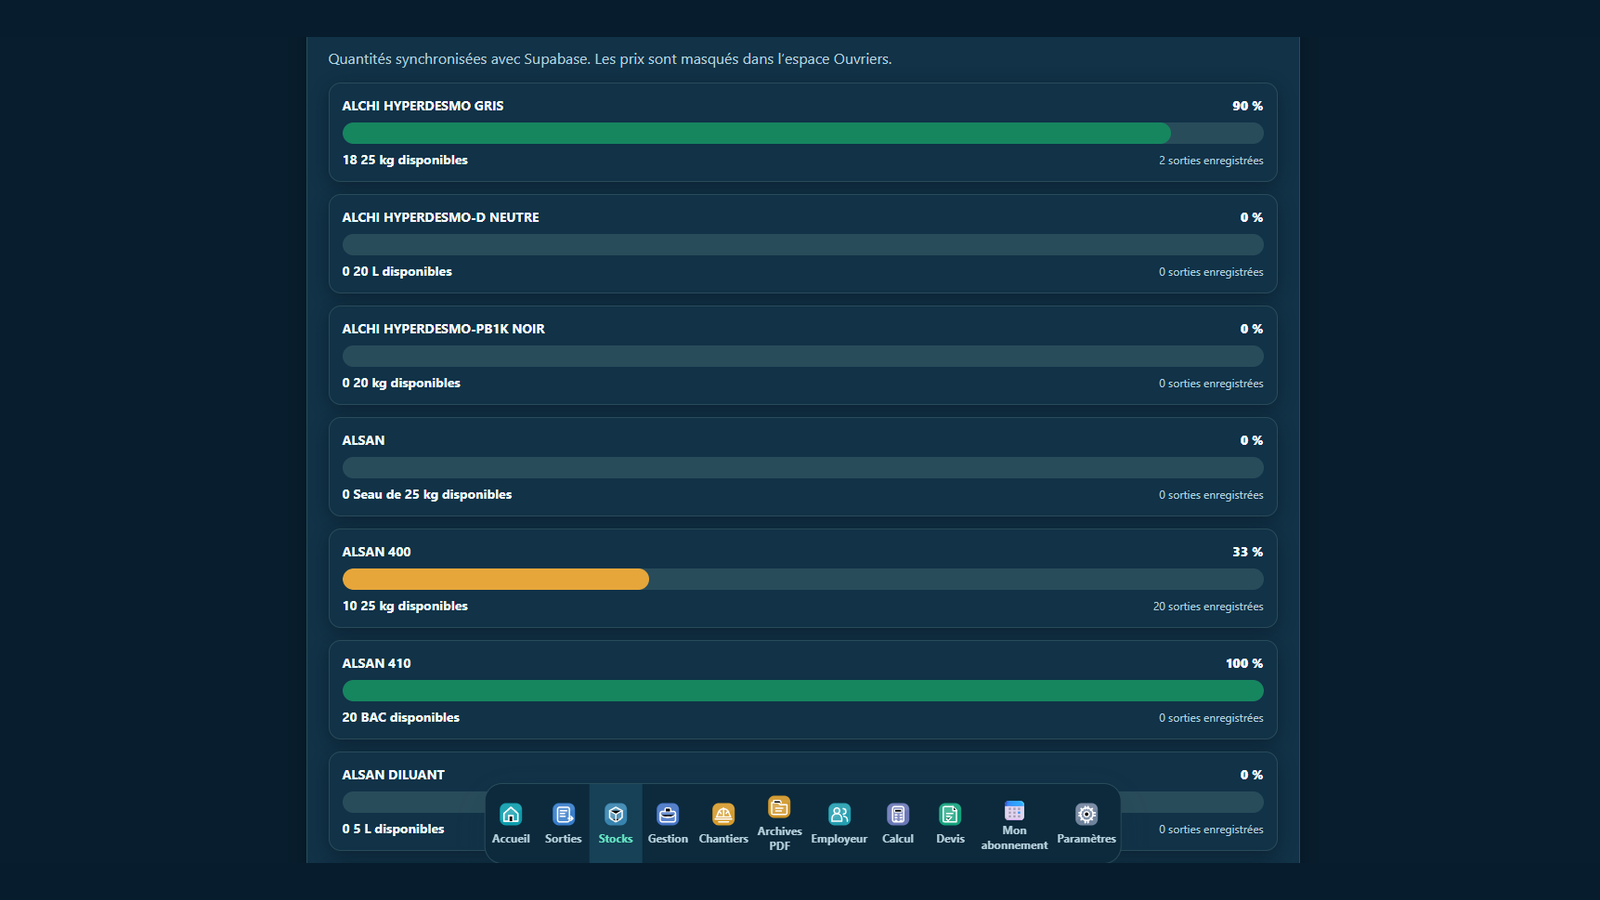Image resolution: width=1600 pixels, height=900 pixels.
Task: Click the 90 % value
Action: click(x=1247, y=106)
